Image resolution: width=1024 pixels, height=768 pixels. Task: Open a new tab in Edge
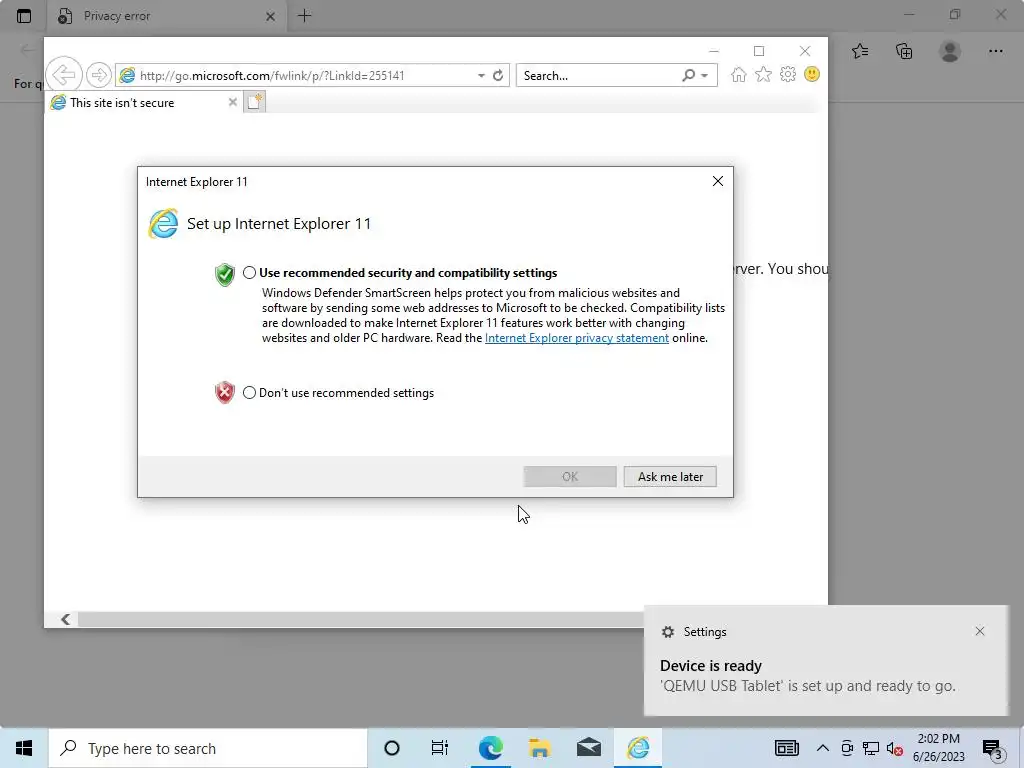(304, 16)
